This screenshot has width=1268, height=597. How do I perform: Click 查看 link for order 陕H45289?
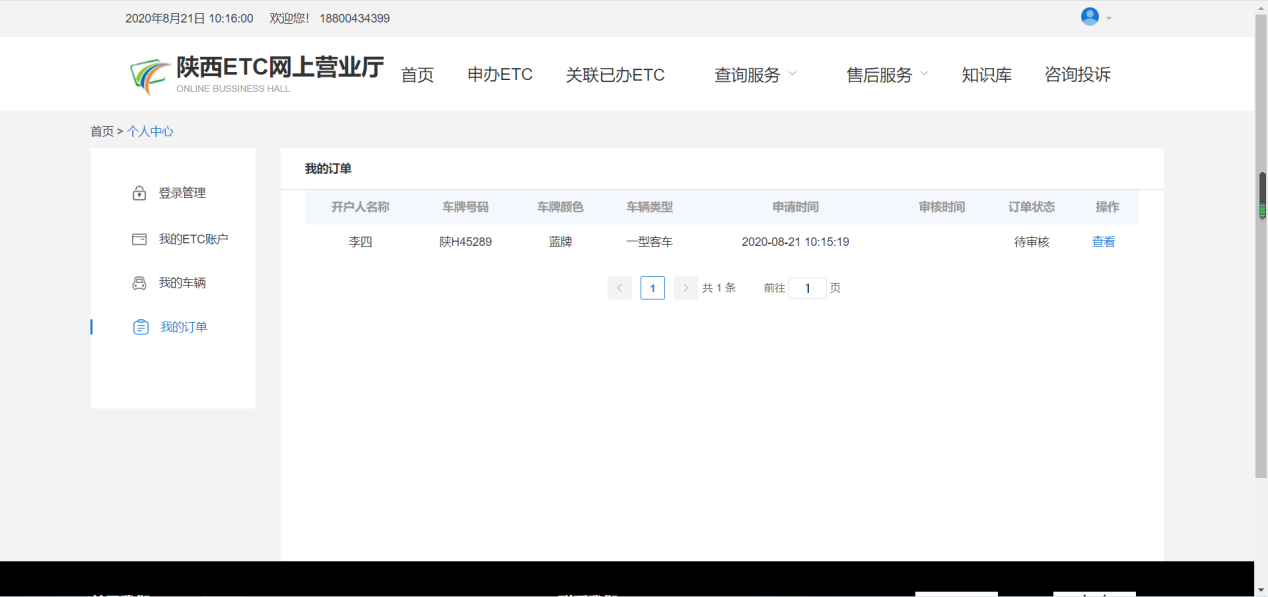coord(1103,242)
